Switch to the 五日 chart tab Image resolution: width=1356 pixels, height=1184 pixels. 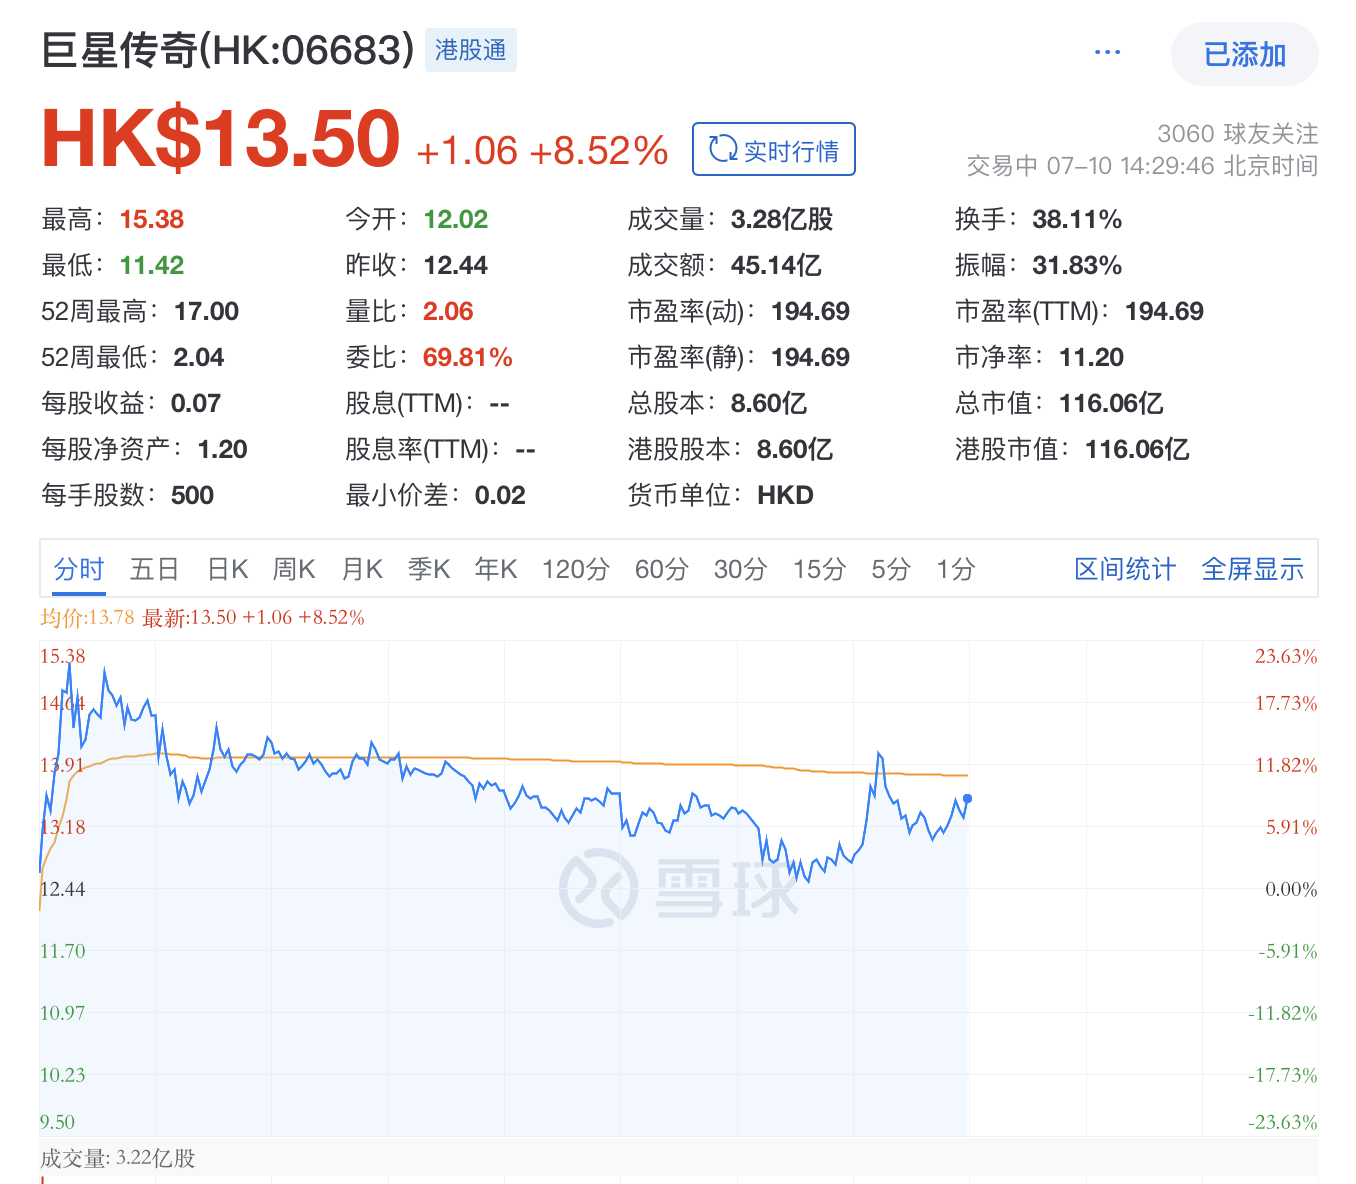tap(155, 569)
